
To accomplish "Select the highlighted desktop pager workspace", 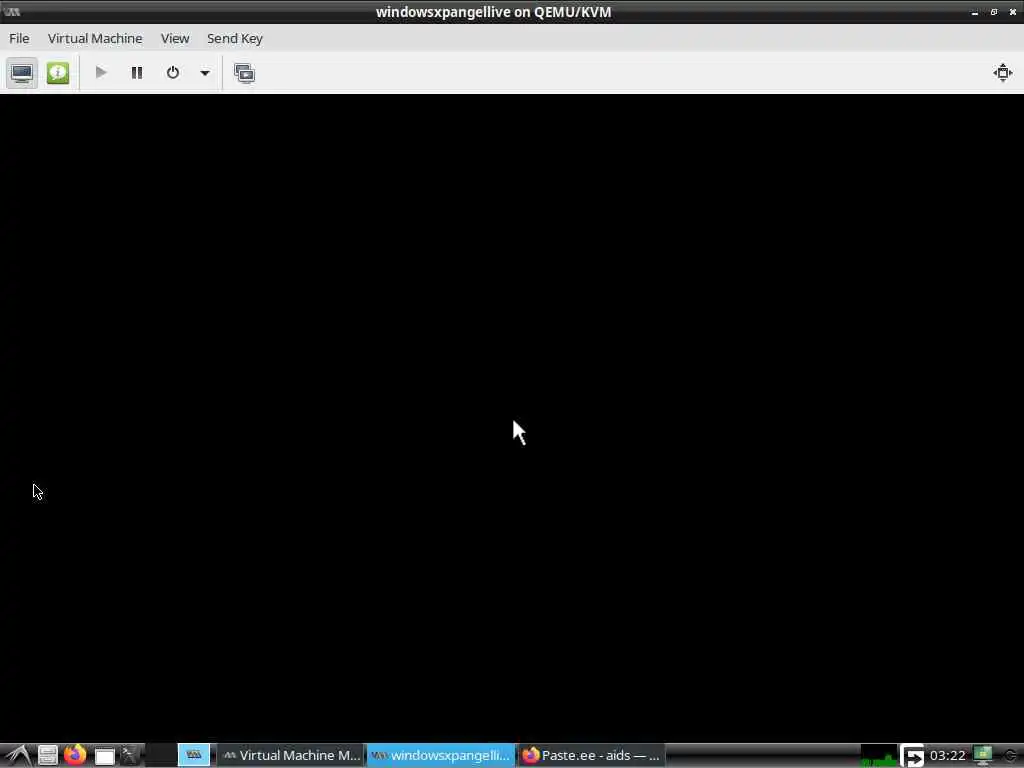I will click(x=193, y=755).
